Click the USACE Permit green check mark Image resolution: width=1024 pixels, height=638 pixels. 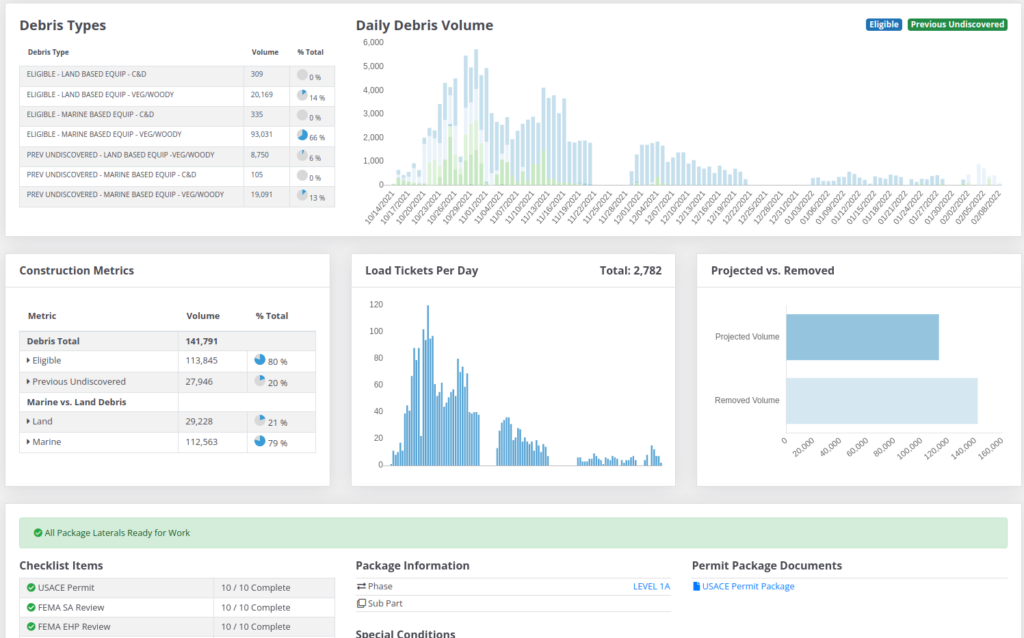tap(31, 588)
